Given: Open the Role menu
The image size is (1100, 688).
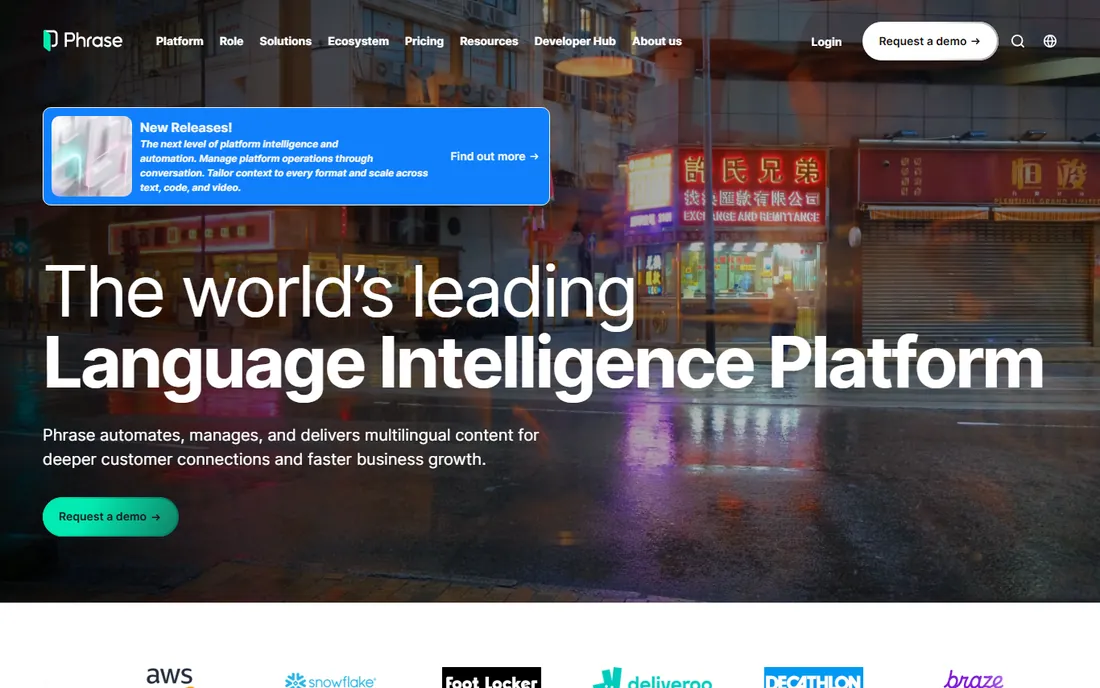Looking at the screenshot, I should tap(231, 41).
